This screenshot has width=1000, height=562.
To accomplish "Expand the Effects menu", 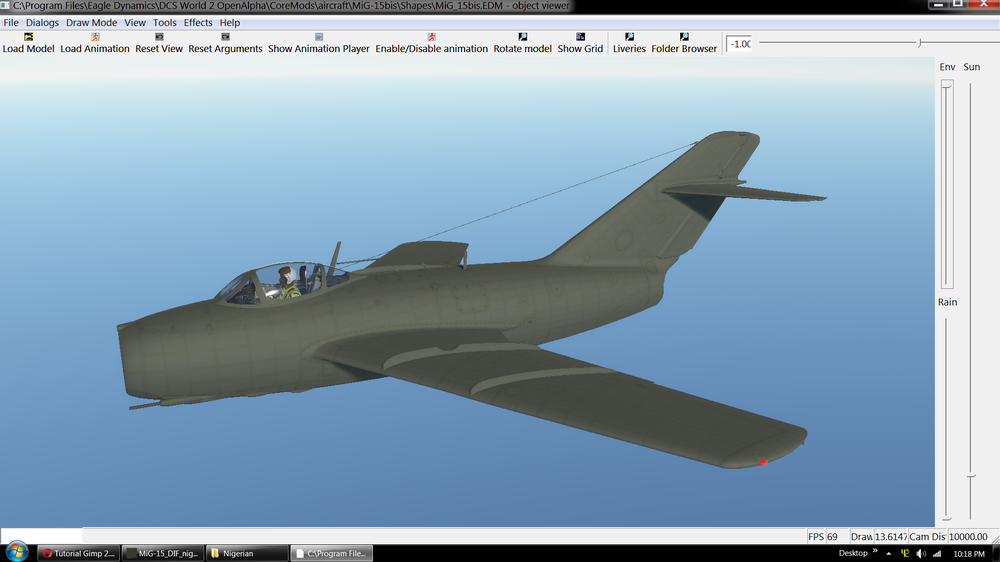I will point(198,22).
